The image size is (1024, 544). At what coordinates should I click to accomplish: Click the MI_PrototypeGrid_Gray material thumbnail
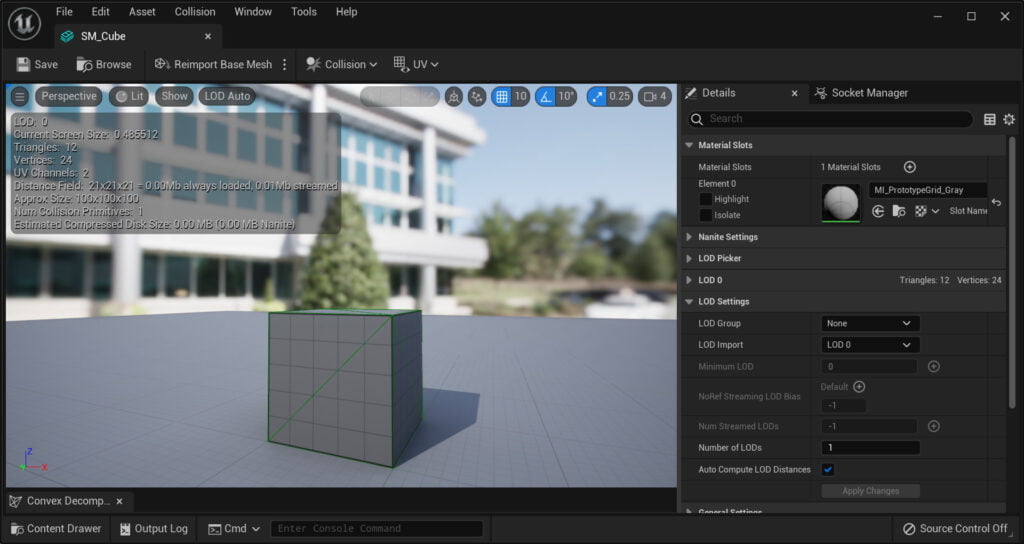[840, 202]
